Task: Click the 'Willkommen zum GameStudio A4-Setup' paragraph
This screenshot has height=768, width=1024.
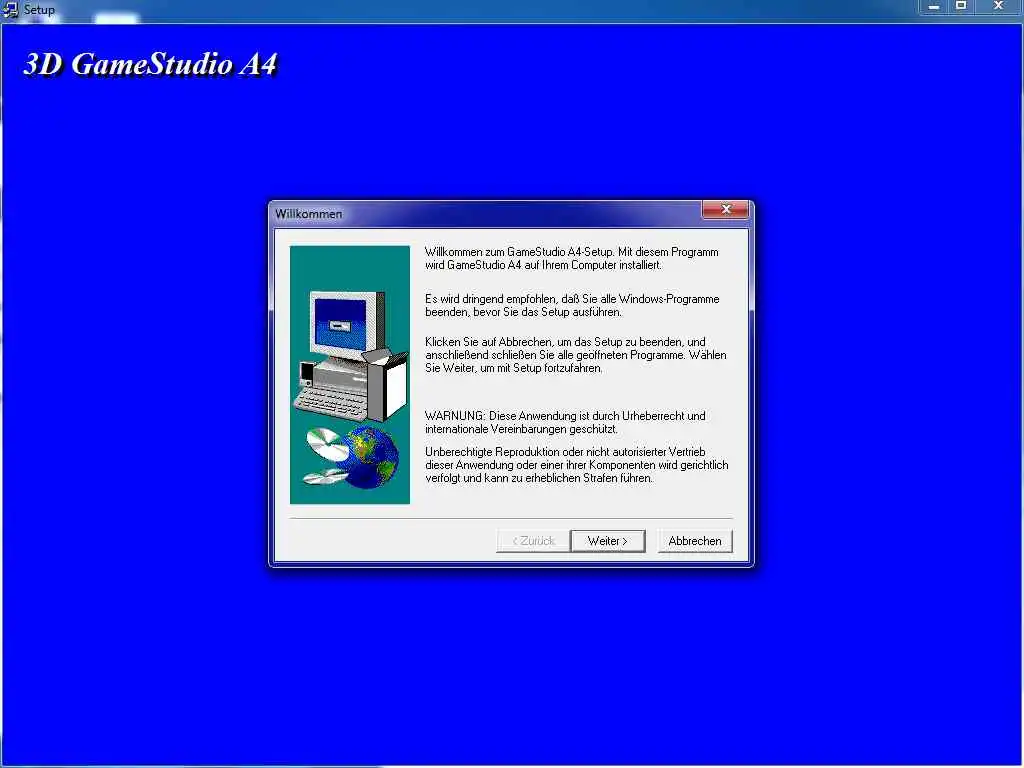Action: click(571, 259)
